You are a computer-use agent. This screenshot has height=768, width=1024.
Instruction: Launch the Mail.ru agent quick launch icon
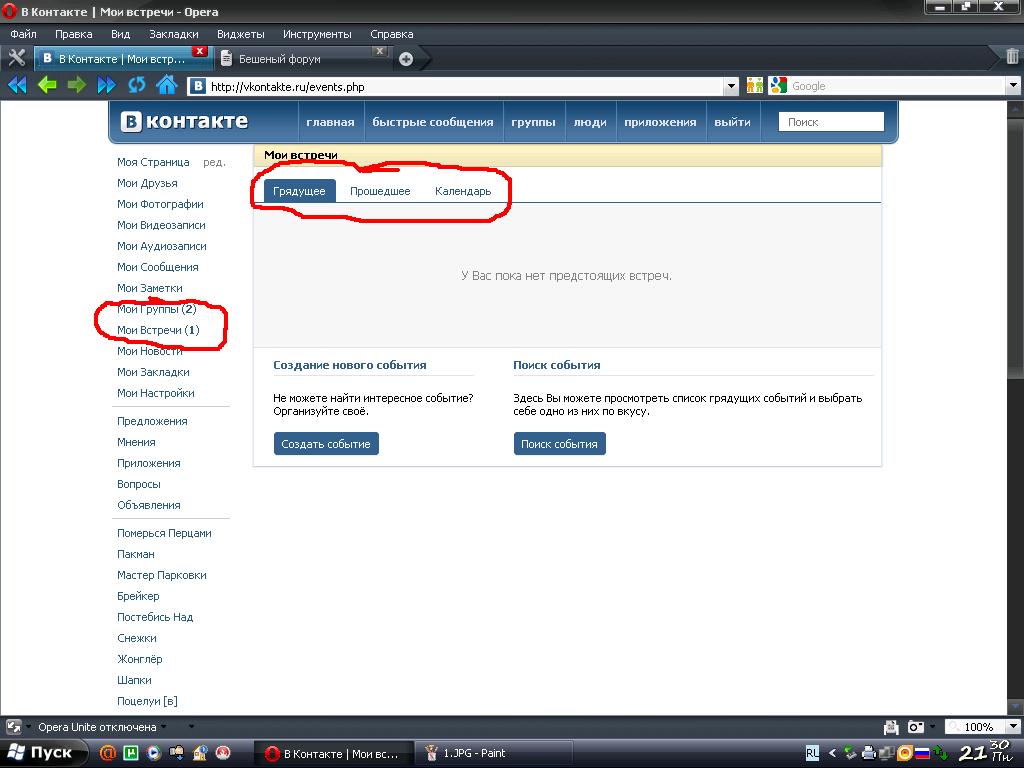pos(108,753)
